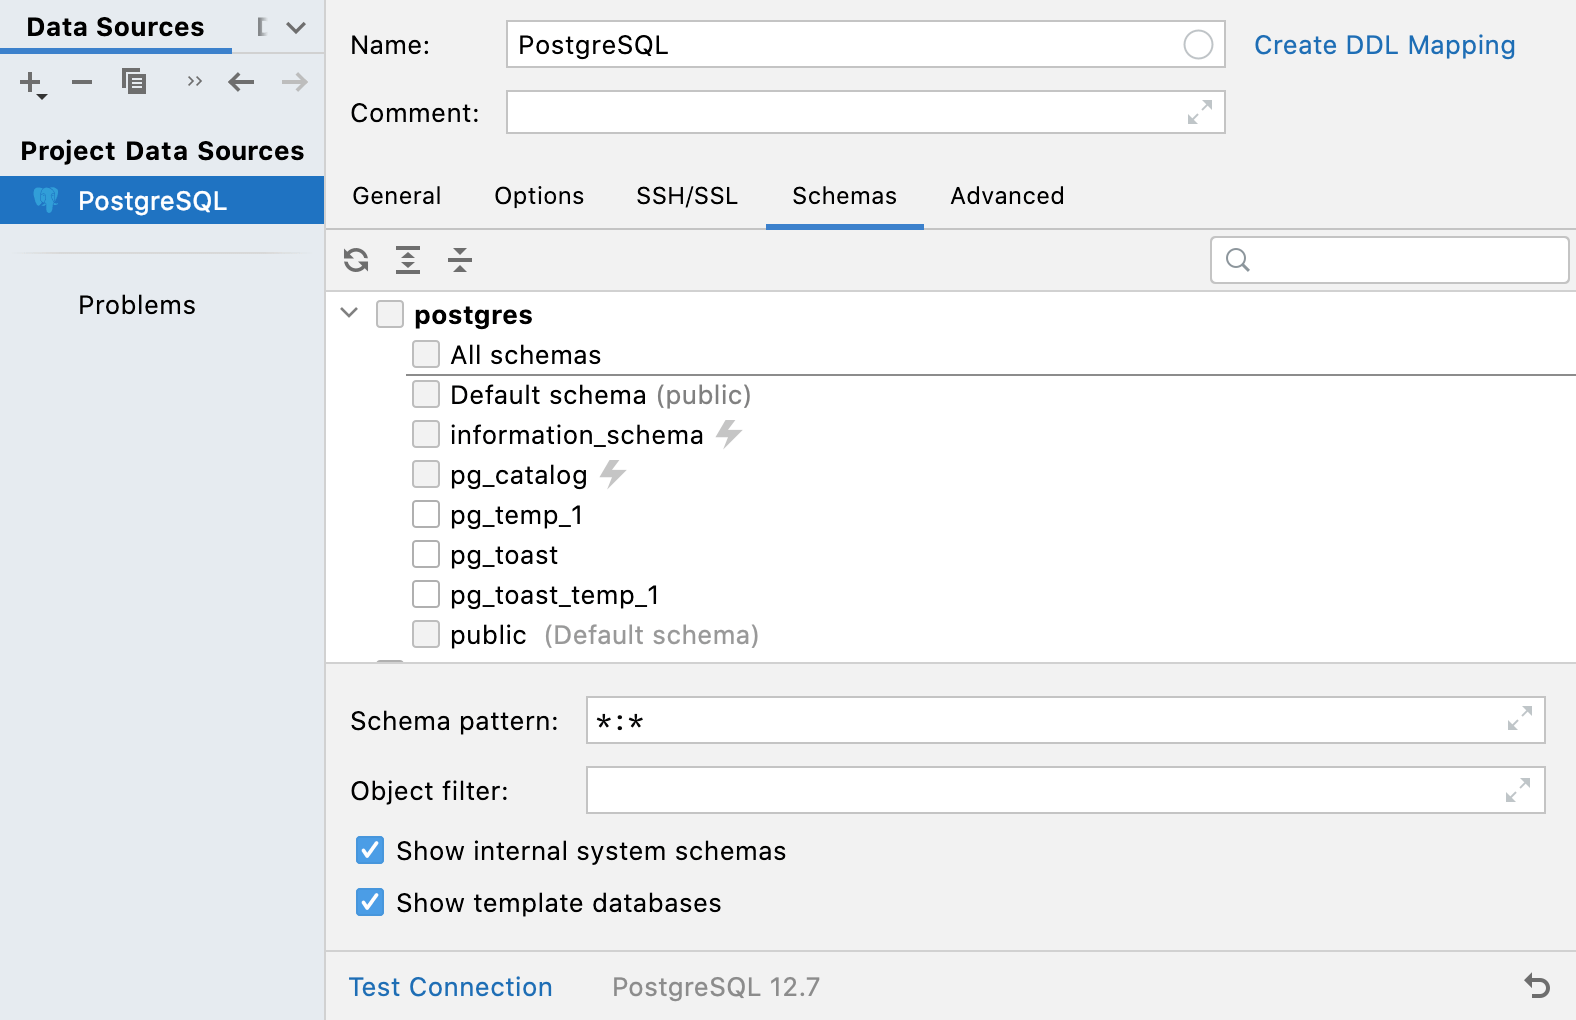Uncheck Show internal system schemas
1576x1020 pixels.
coord(370,850)
